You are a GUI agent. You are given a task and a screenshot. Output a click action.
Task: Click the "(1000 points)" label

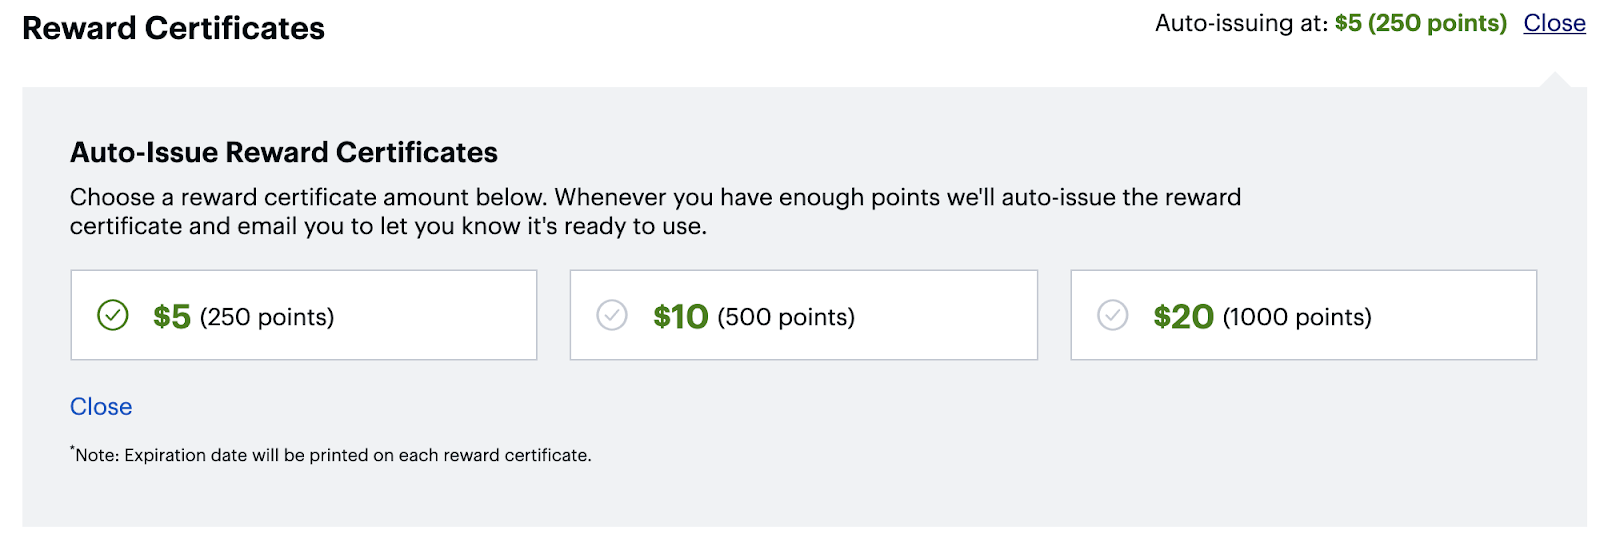(x=1297, y=317)
